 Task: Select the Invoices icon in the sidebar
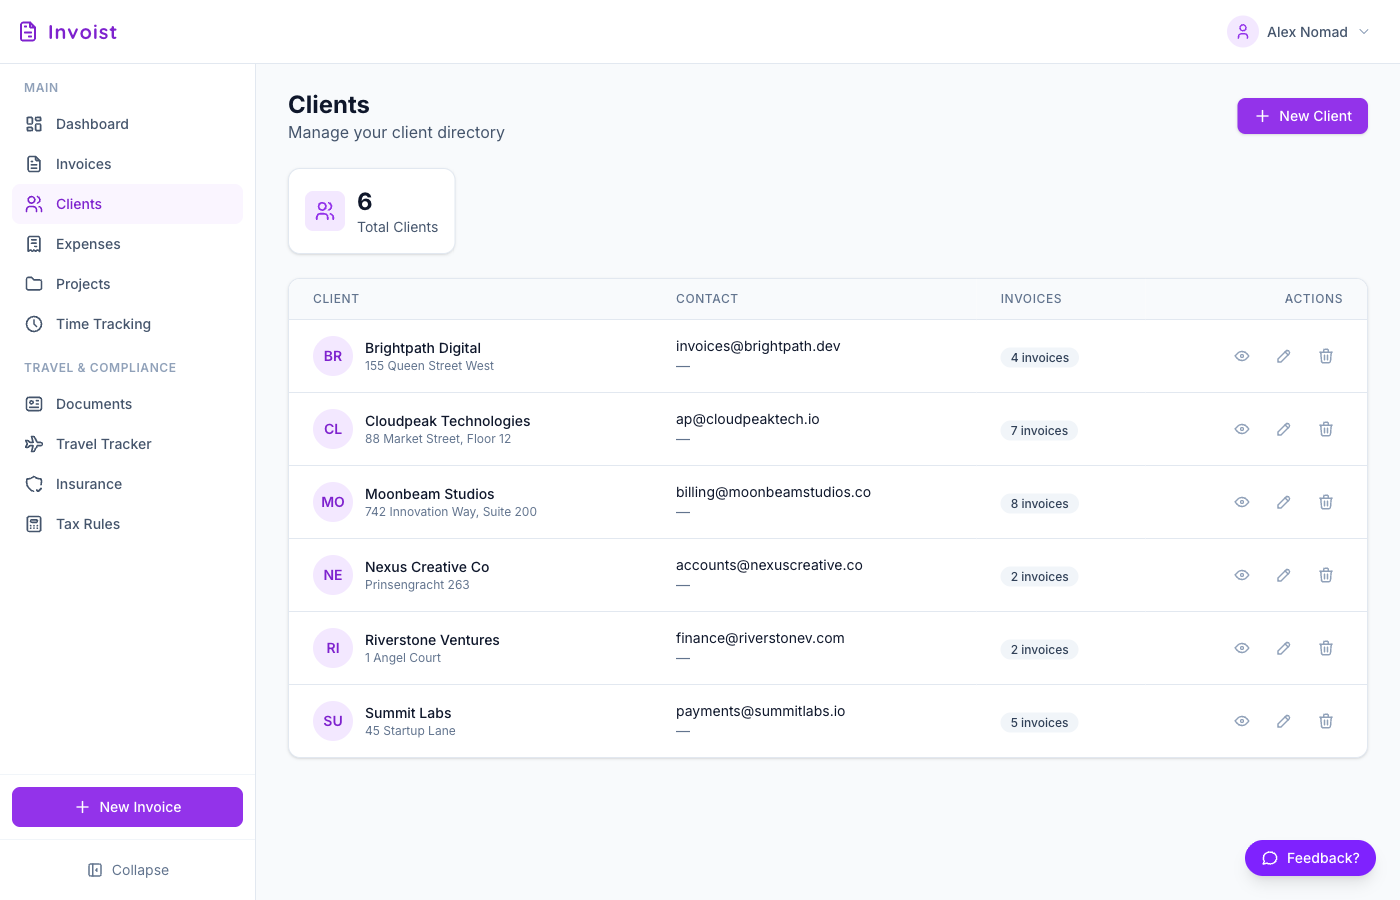[x=33, y=164]
